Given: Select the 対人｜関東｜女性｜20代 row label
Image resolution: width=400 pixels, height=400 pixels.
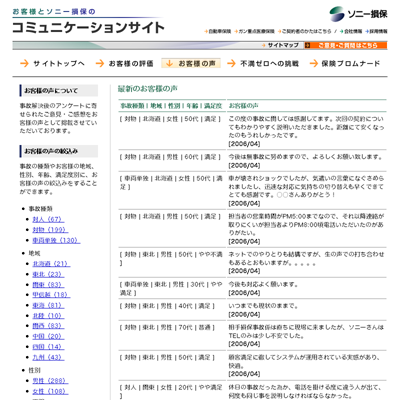Looking at the screenshot, I should pyautogui.click(x=171, y=392).
